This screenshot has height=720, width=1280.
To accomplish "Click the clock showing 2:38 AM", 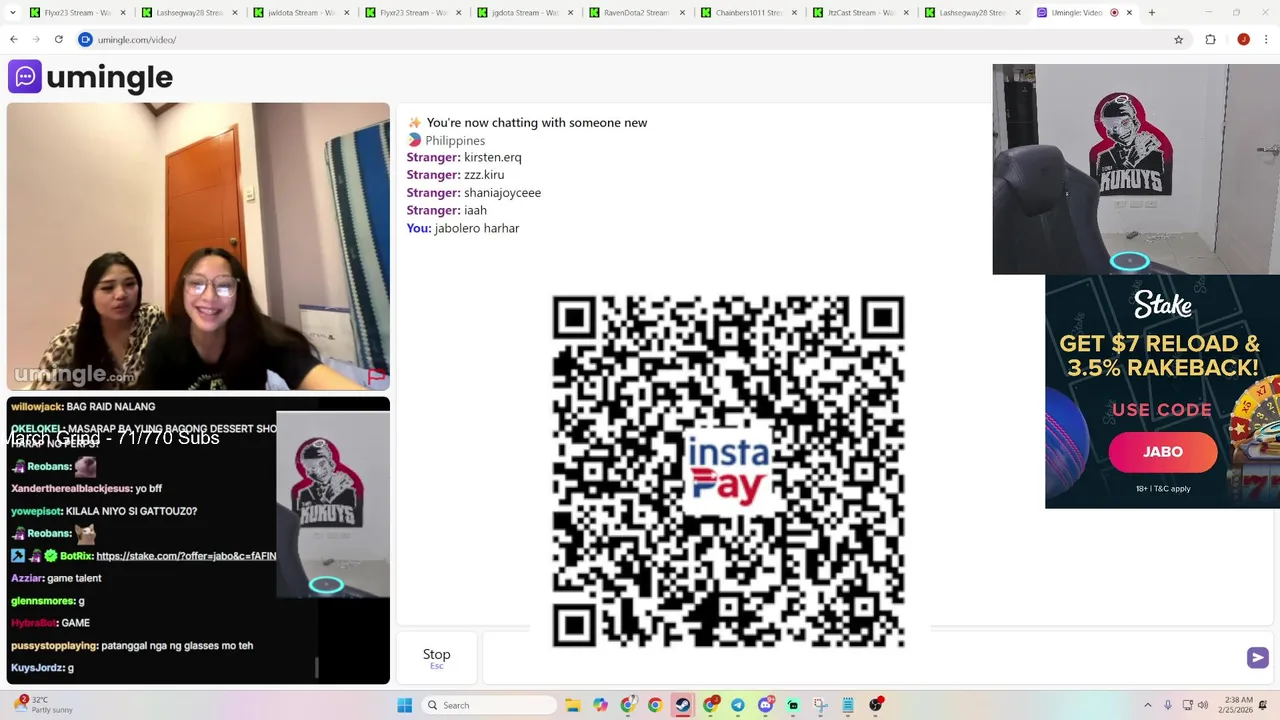I will (1238, 700).
